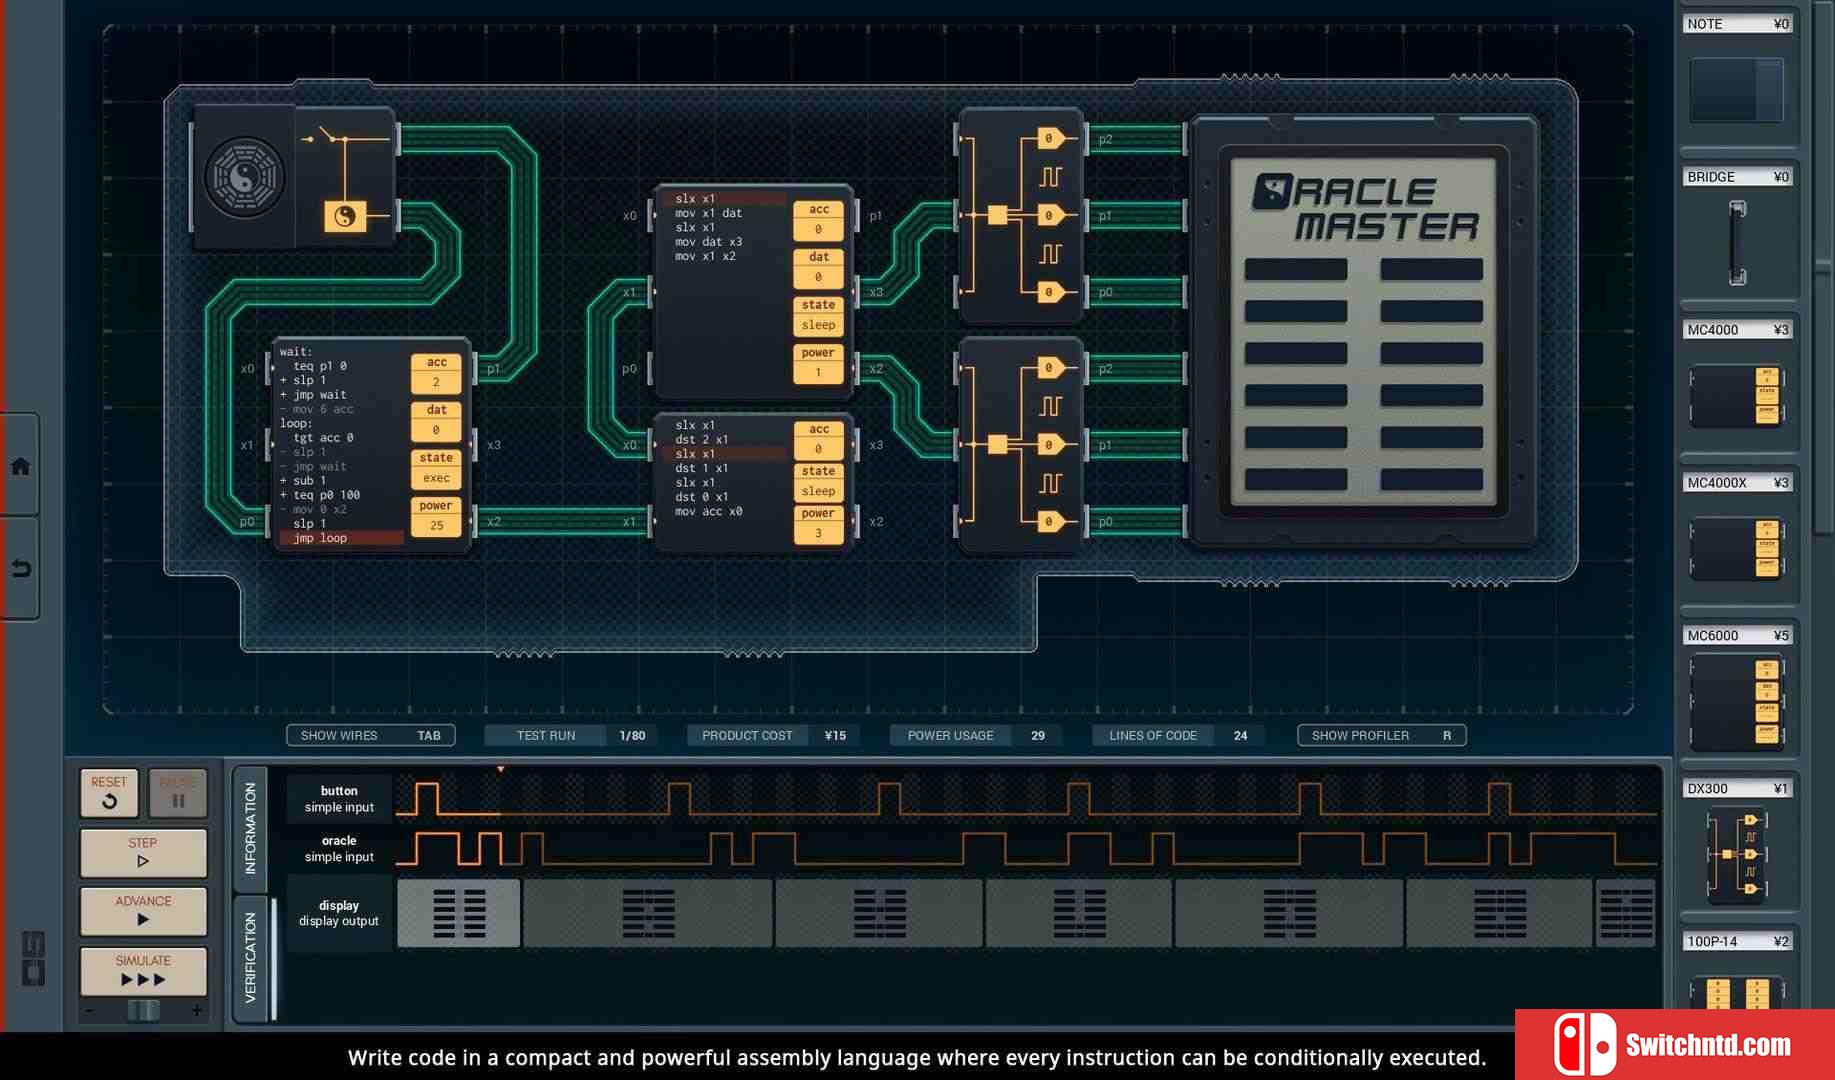The image size is (1835, 1080).
Task: Increase simulation speed with plus sign
Action: coord(197,1010)
